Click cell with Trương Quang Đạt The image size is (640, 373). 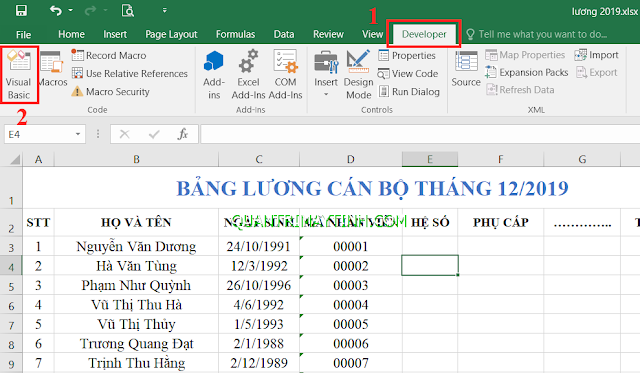point(136,344)
